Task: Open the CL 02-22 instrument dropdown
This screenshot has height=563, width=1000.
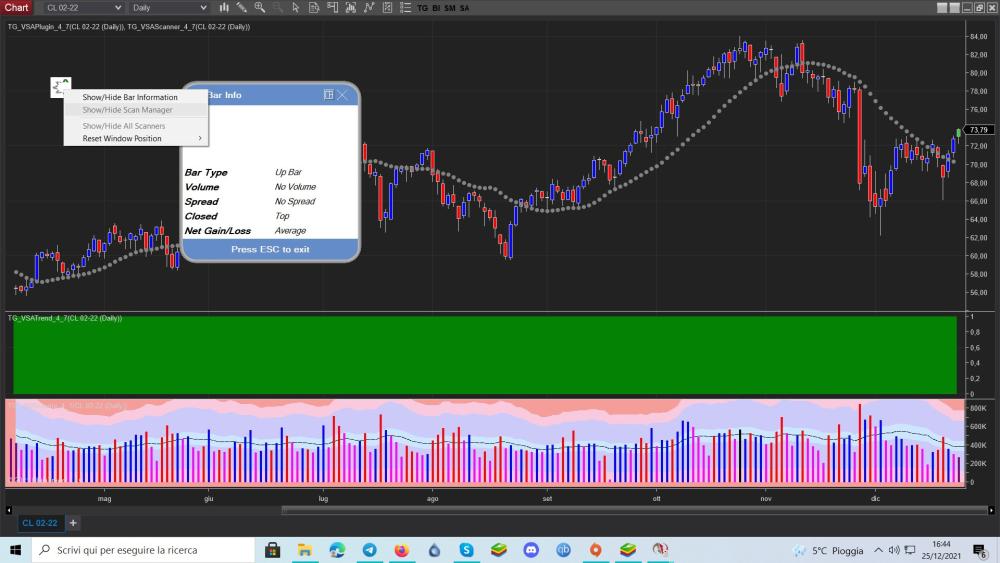Action: coord(83,8)
